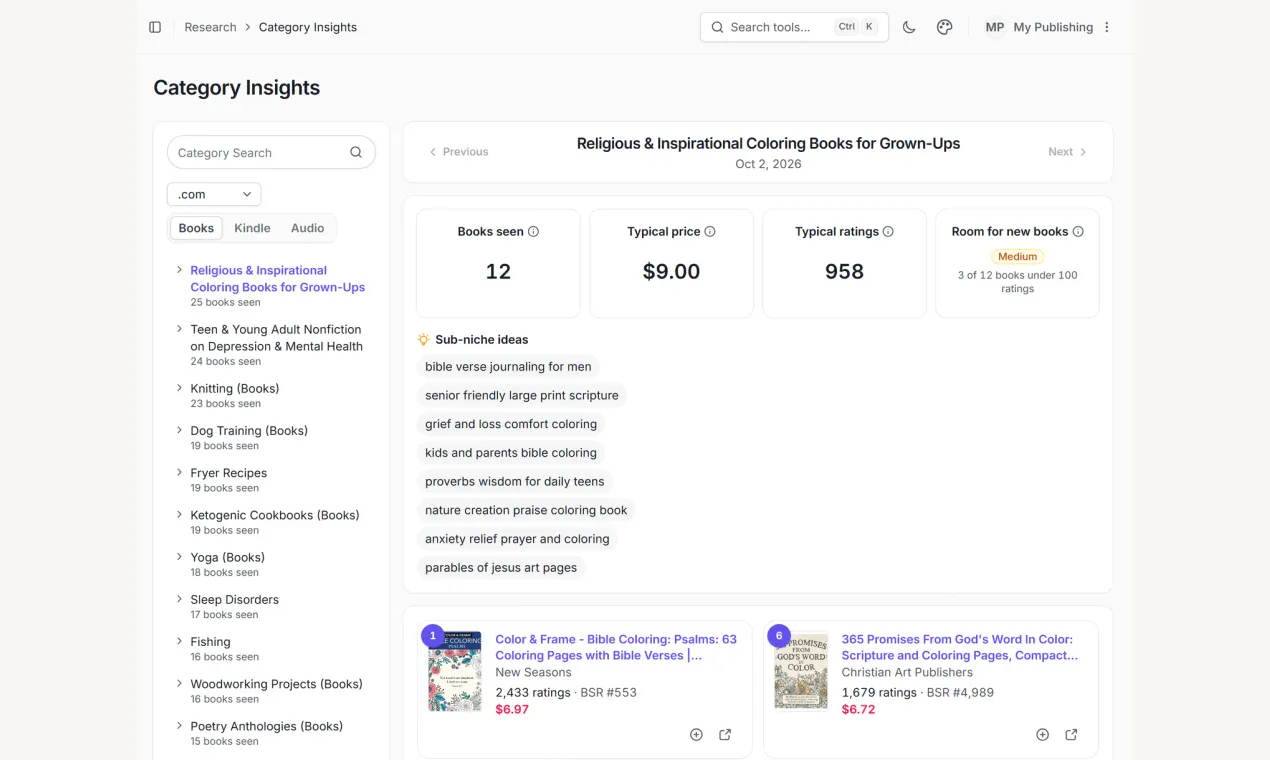
Task: Expand the Fryer Recipes category
Action: (179, 472)
